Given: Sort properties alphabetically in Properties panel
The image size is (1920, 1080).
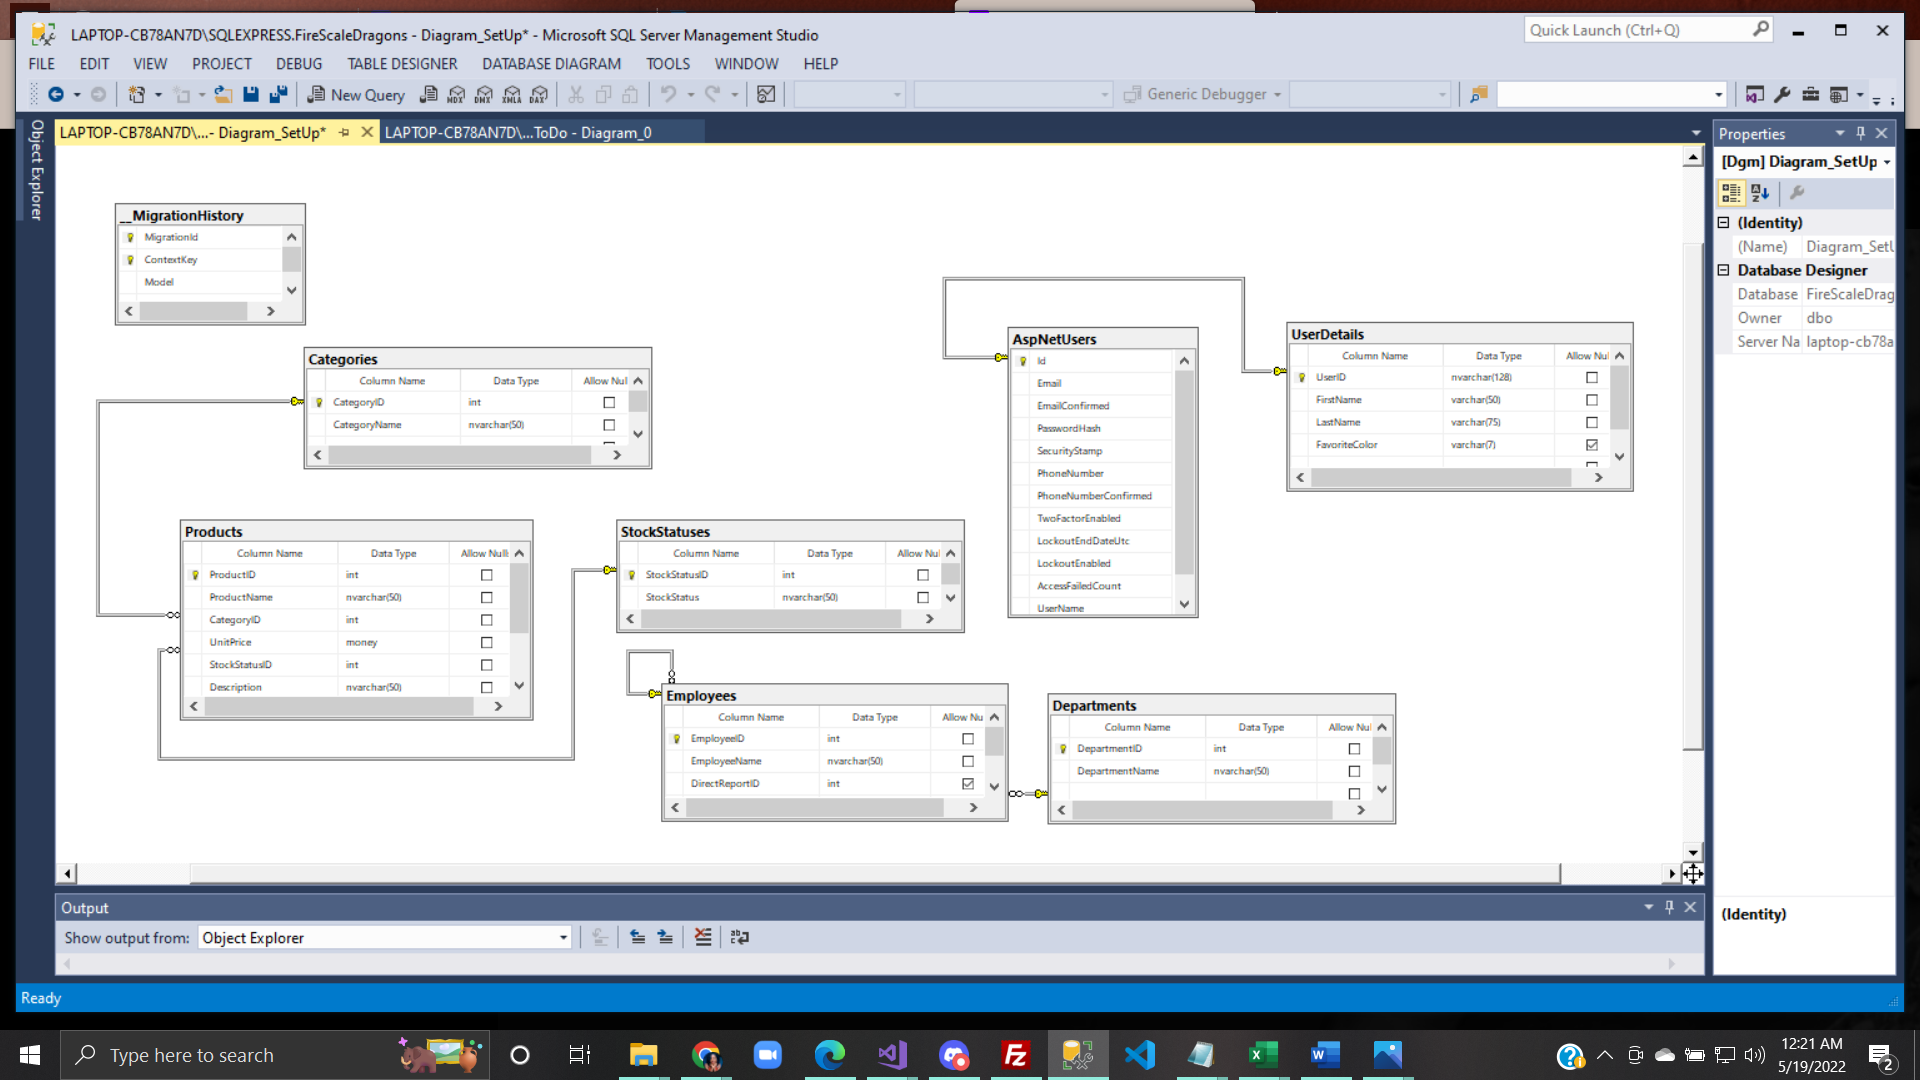Looking at the screenshot, I should [1760, 193].
